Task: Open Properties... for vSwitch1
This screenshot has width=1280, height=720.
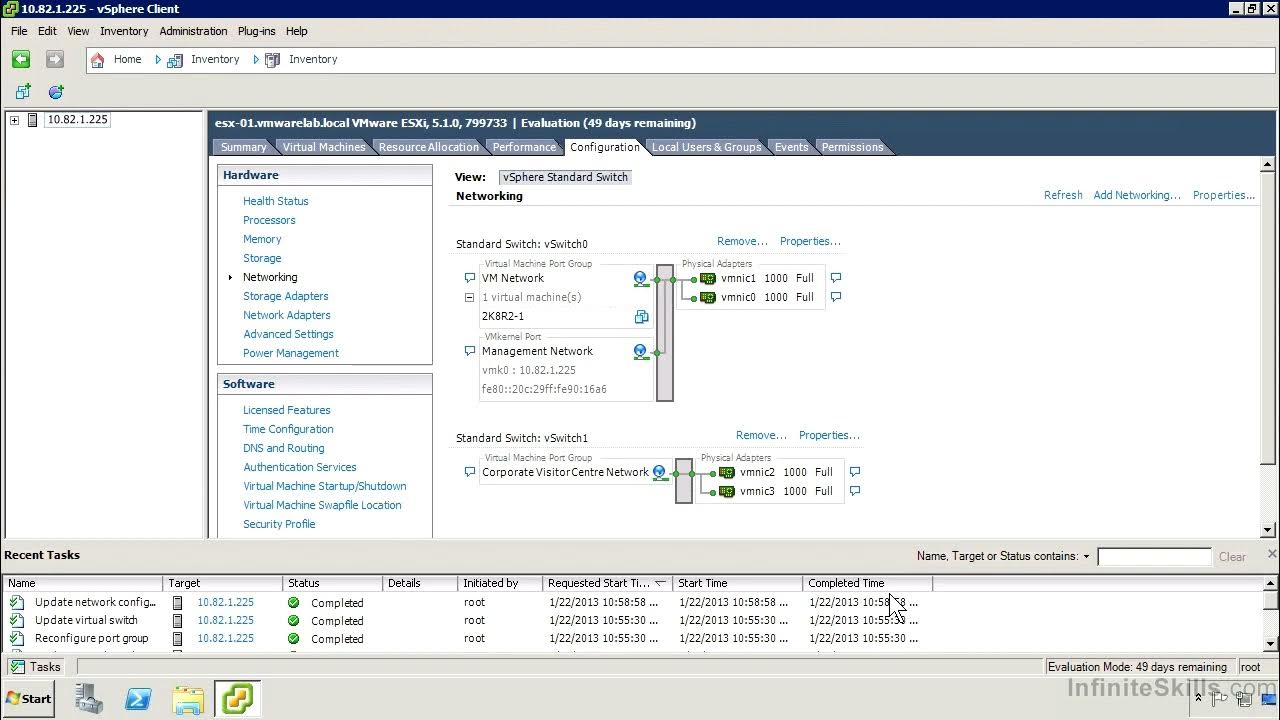Action: click(829, 436)
